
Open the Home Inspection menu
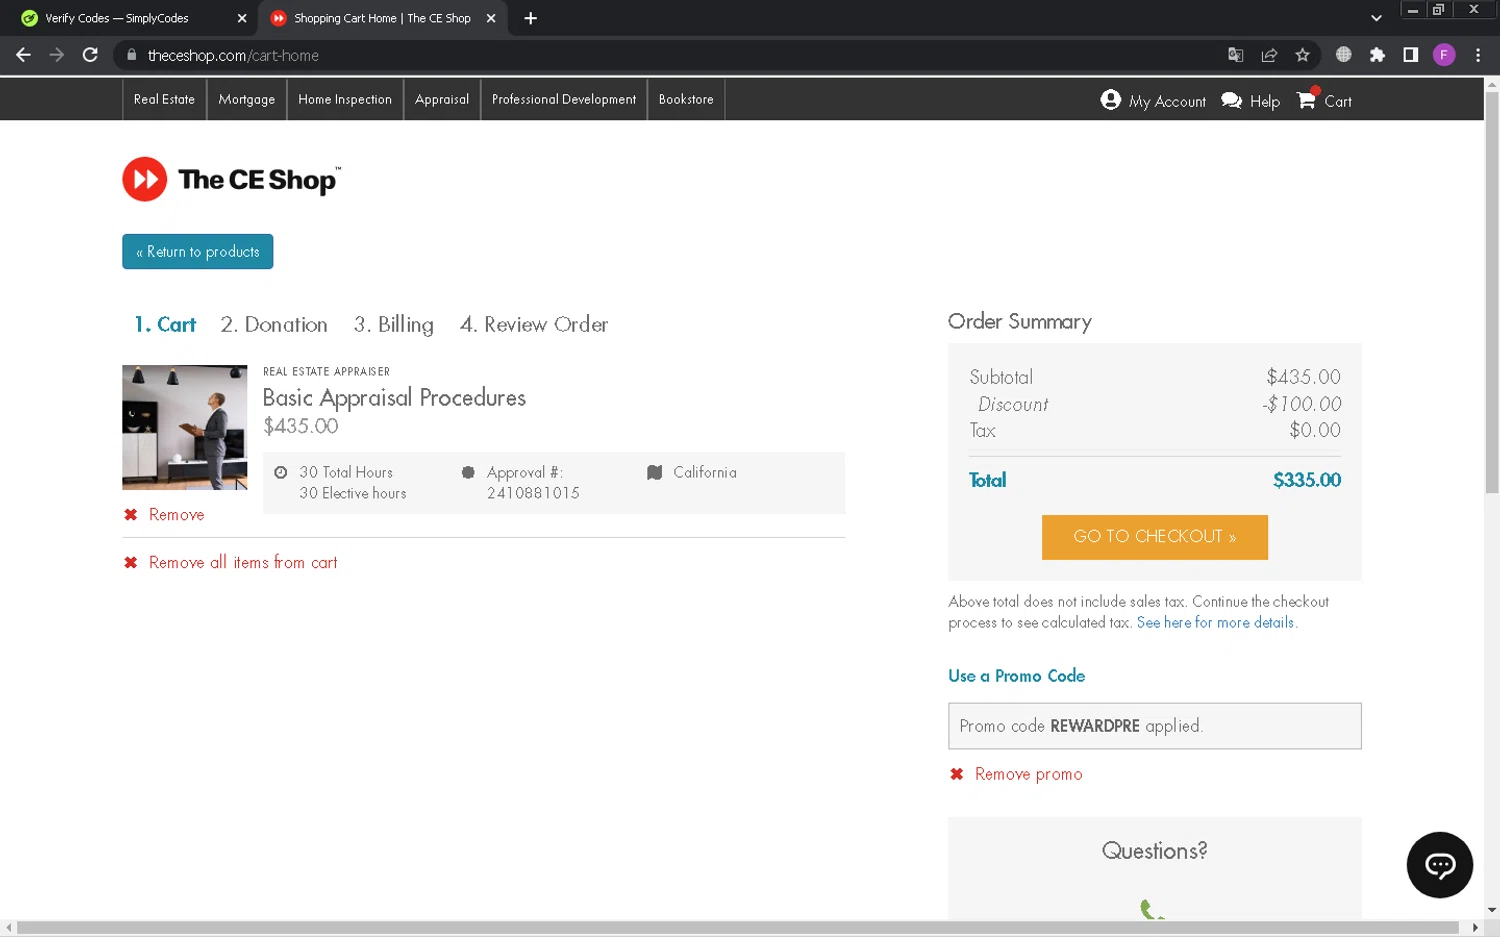345,99
